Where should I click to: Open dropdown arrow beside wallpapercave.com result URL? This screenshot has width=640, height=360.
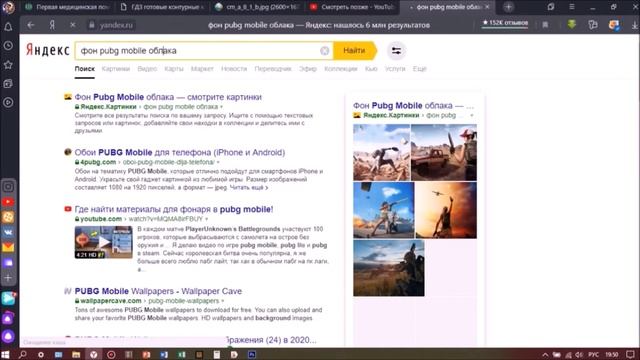(222, 301)
